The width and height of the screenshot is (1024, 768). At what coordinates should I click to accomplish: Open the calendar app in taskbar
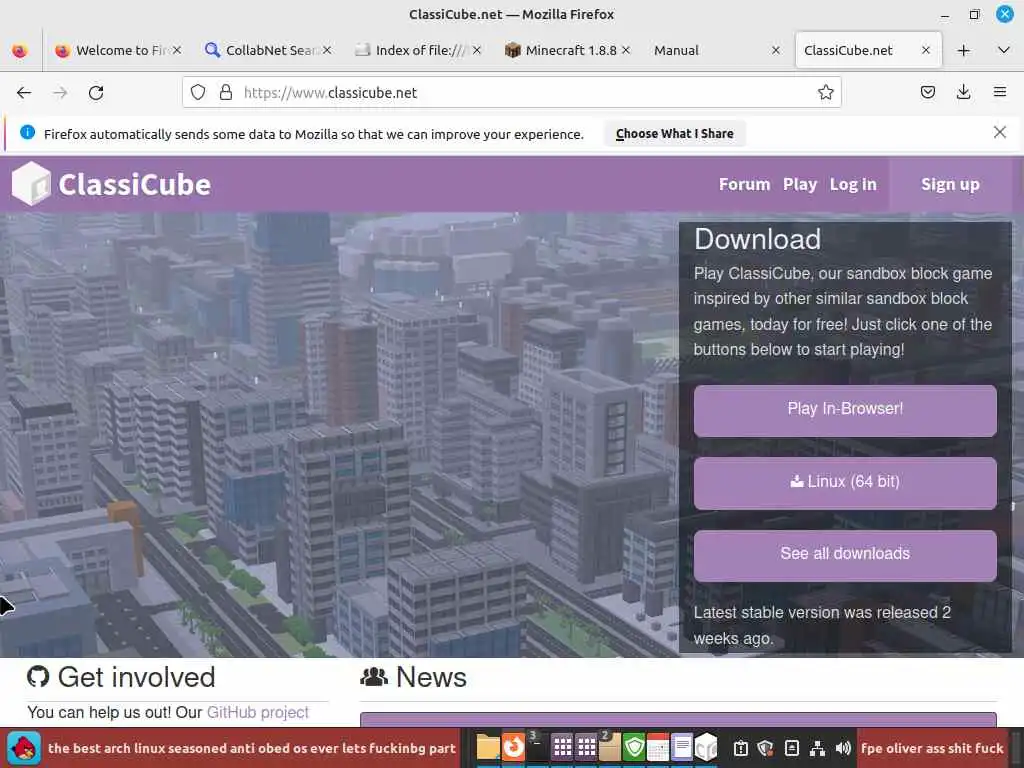(x=658, y=748)
